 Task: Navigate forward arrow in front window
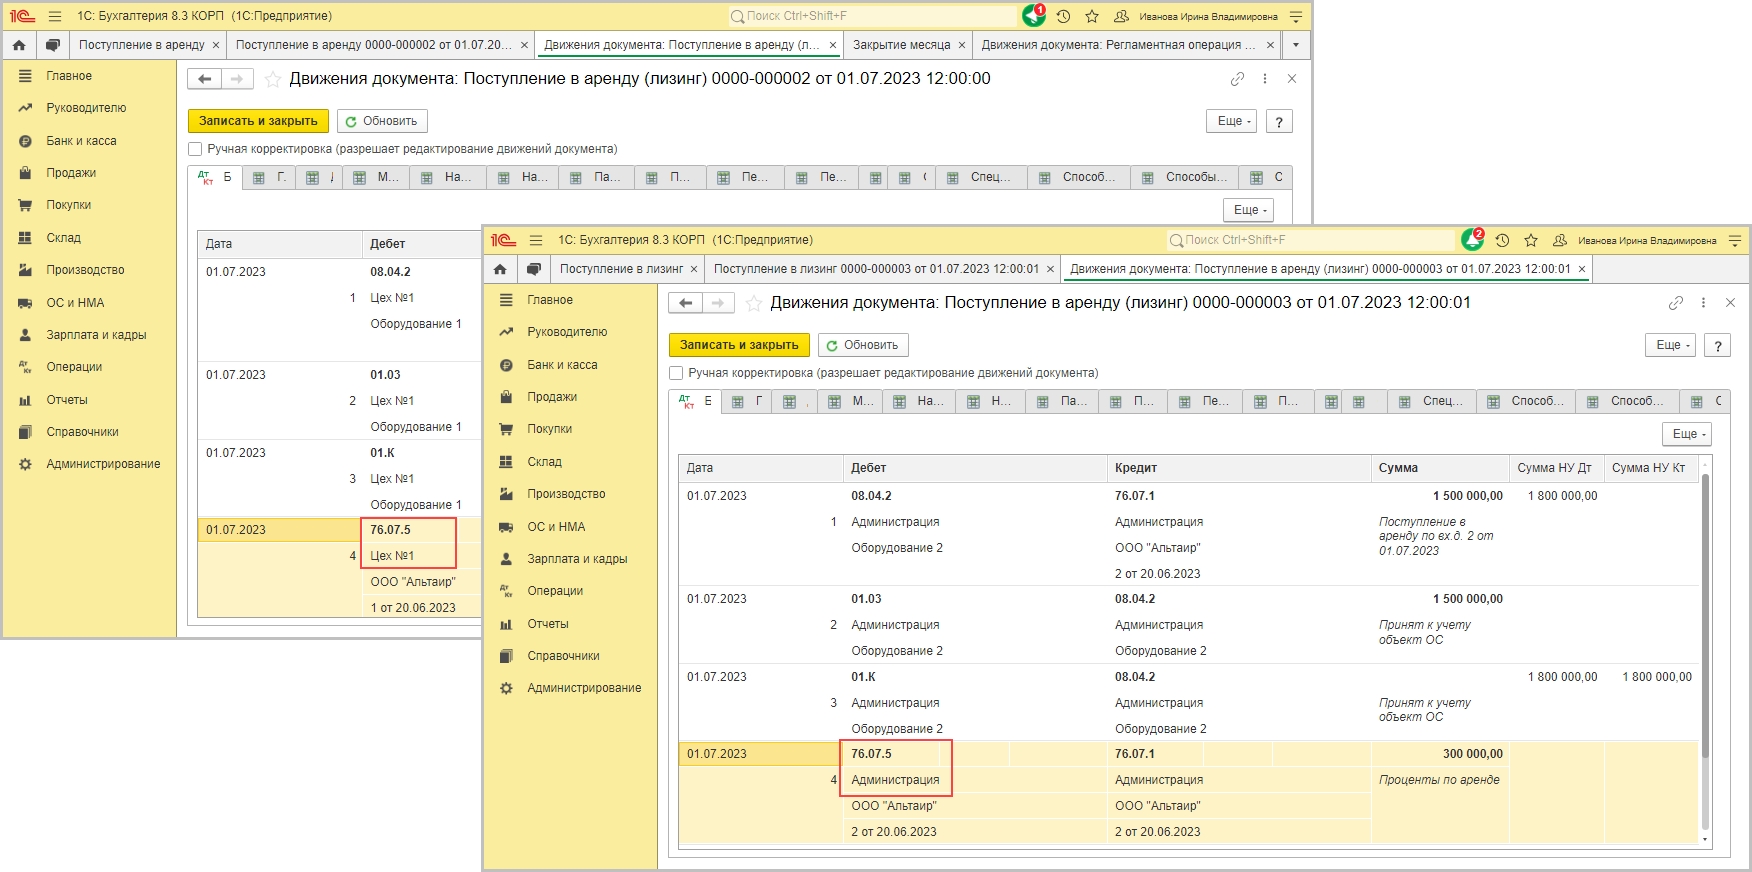[x=718, y=303]
